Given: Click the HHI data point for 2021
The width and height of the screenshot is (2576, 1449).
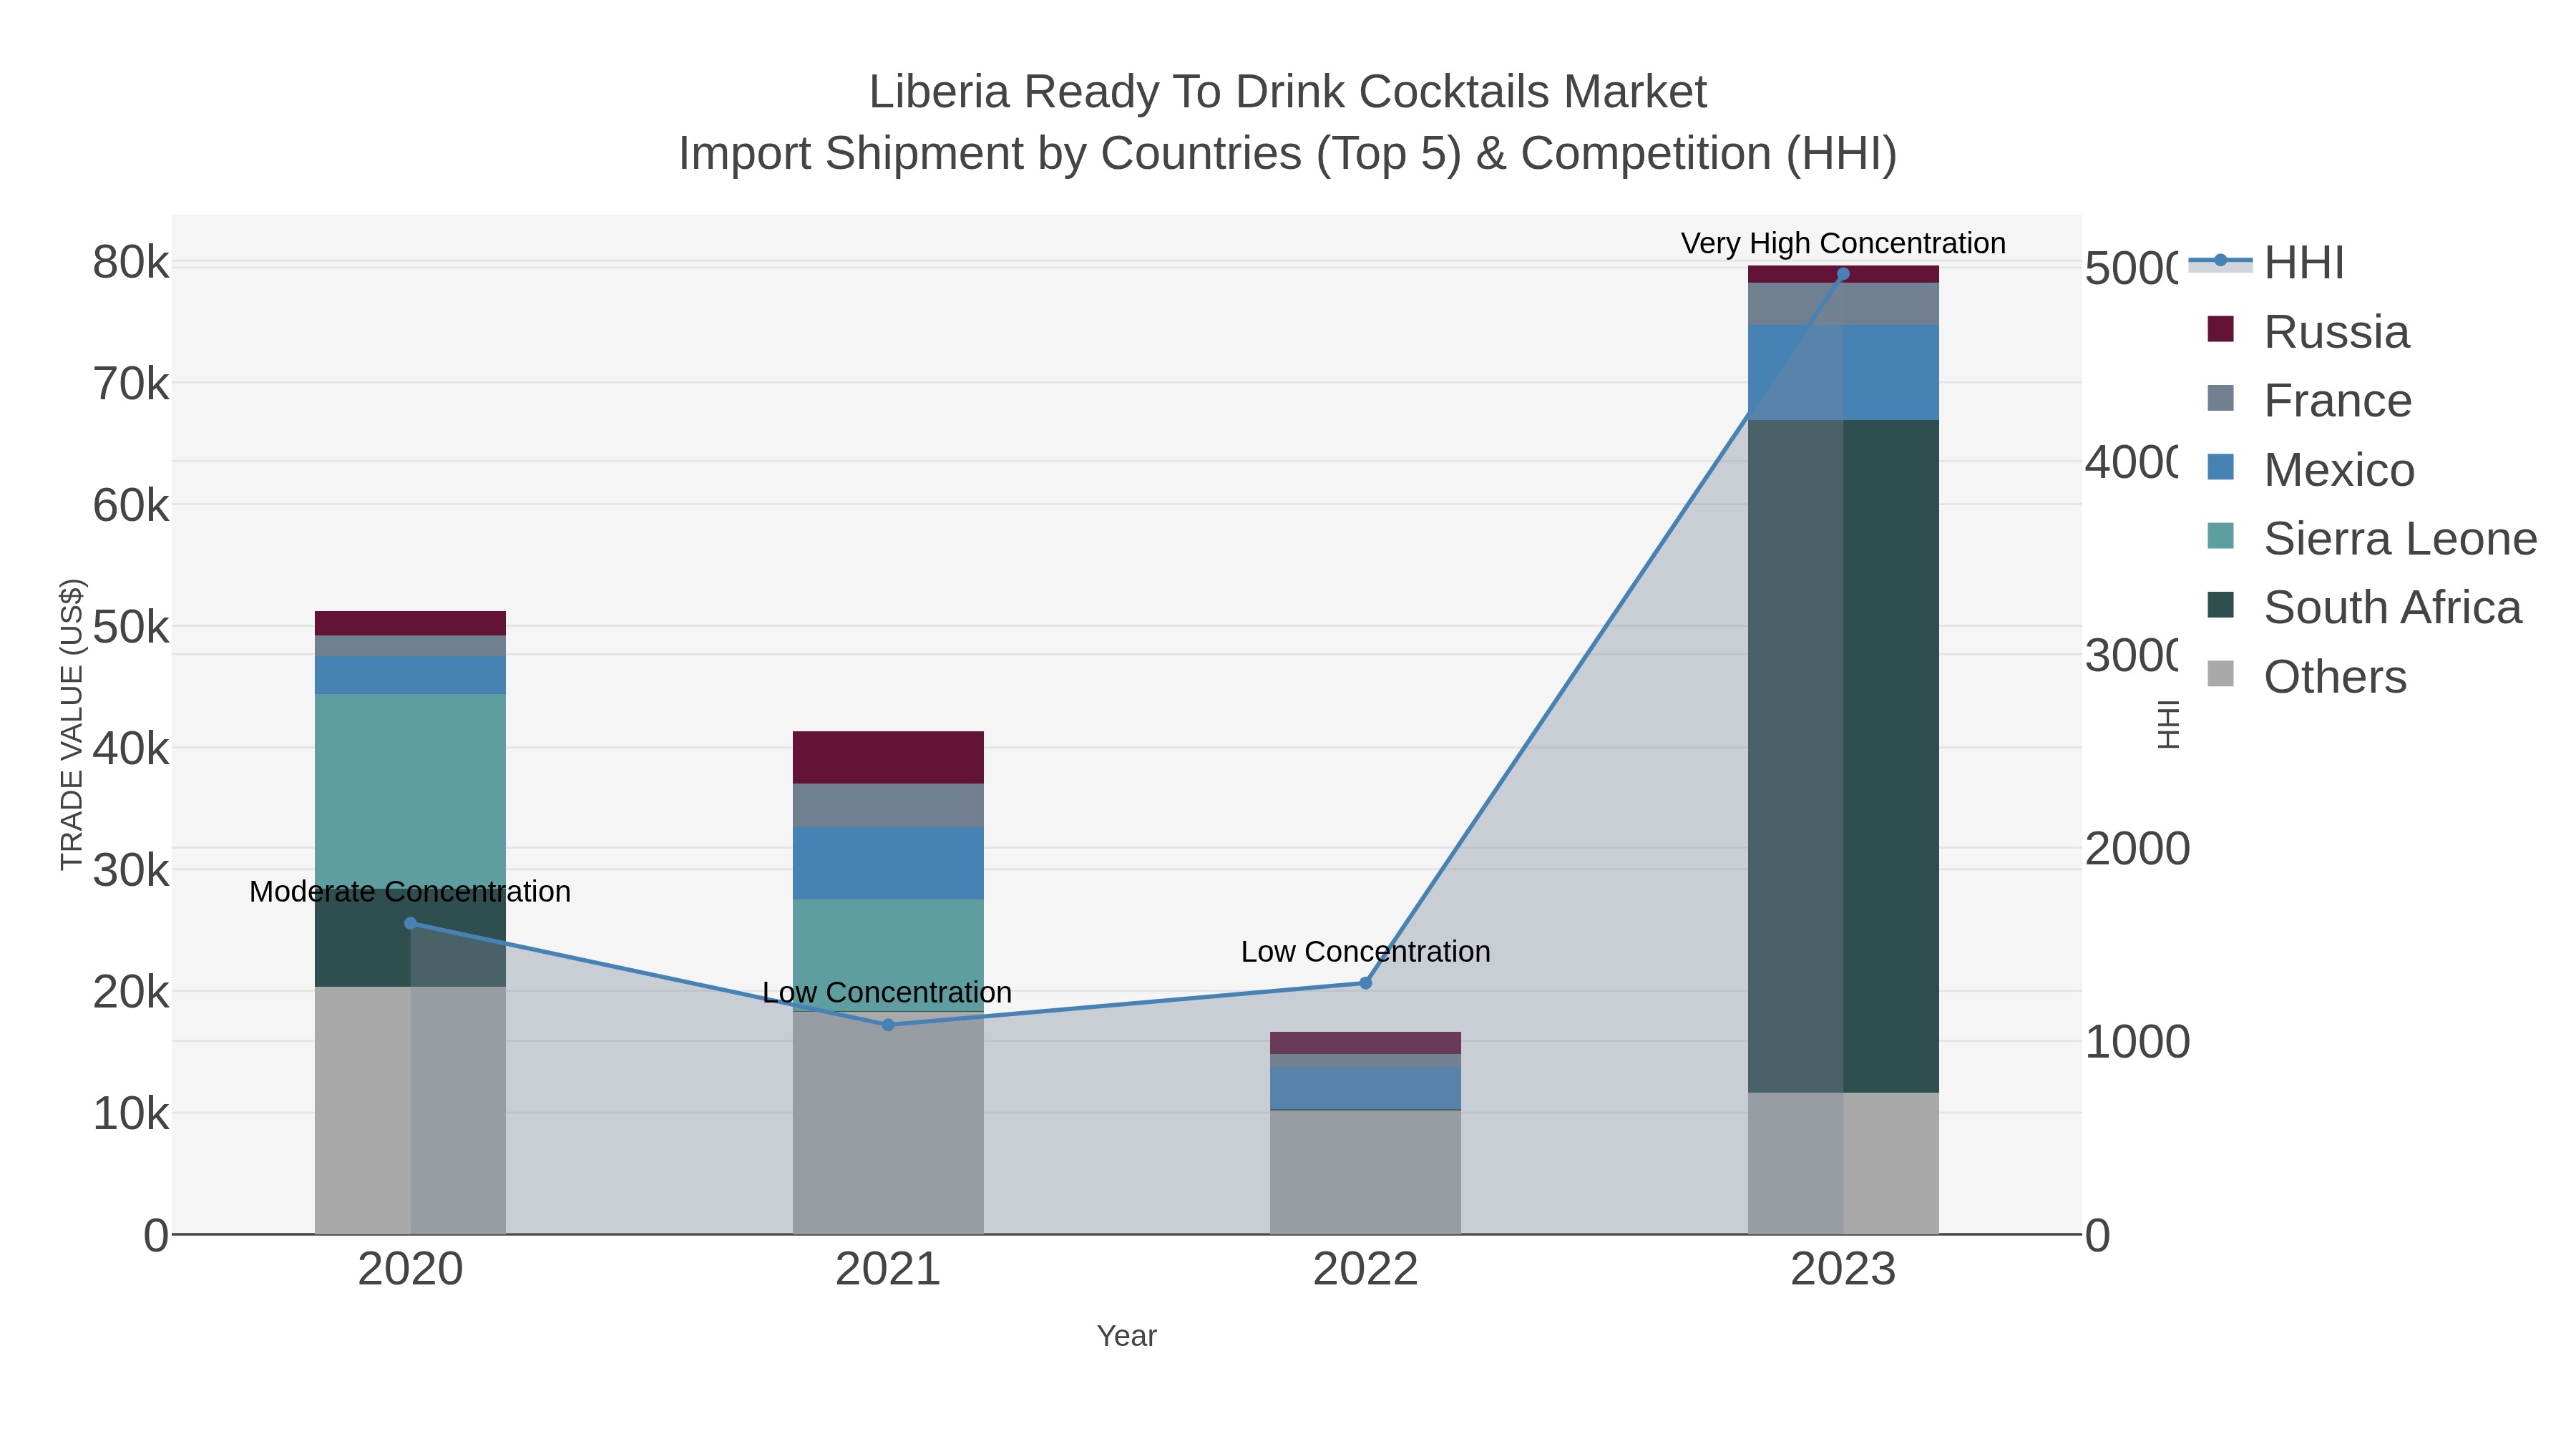Looking at the screenshot, I should pyautogui.click(x=888, y=1025).
